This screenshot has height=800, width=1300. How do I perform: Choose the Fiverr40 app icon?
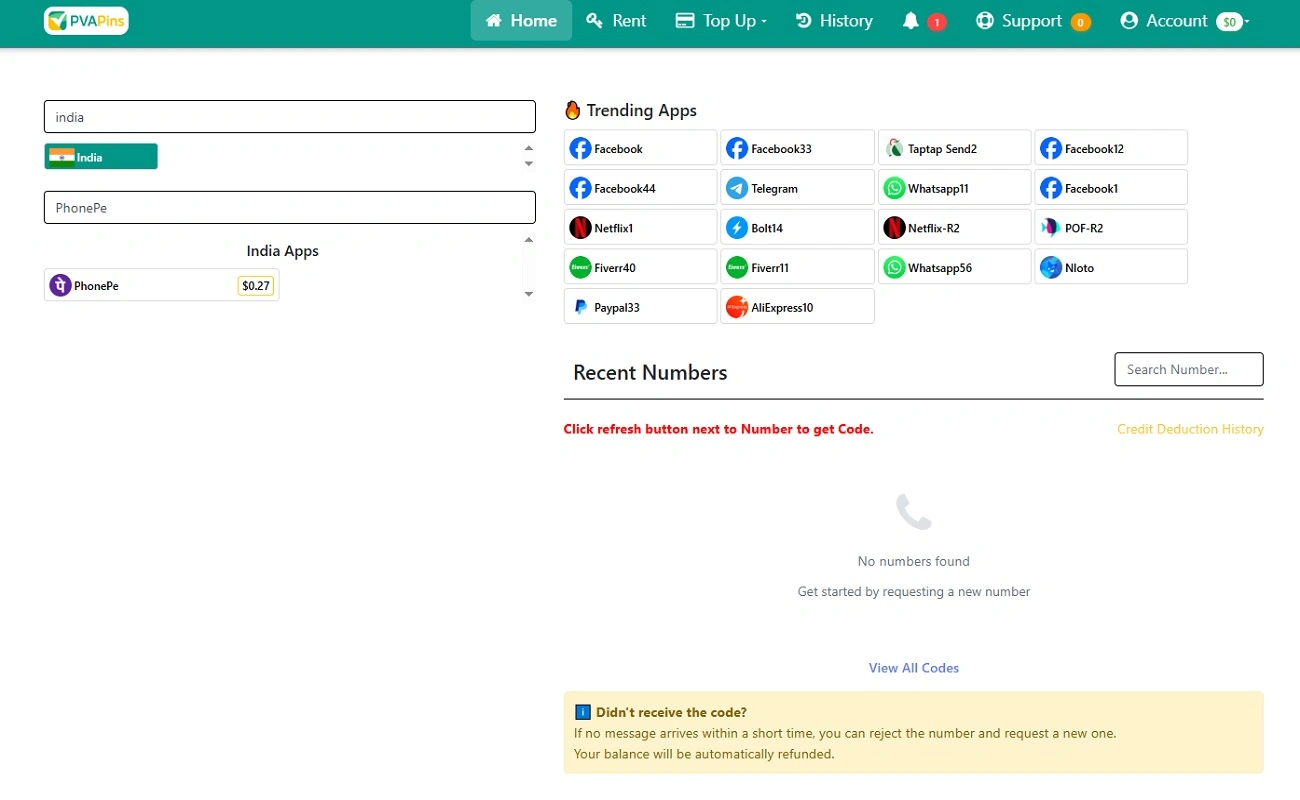[580, 268]
